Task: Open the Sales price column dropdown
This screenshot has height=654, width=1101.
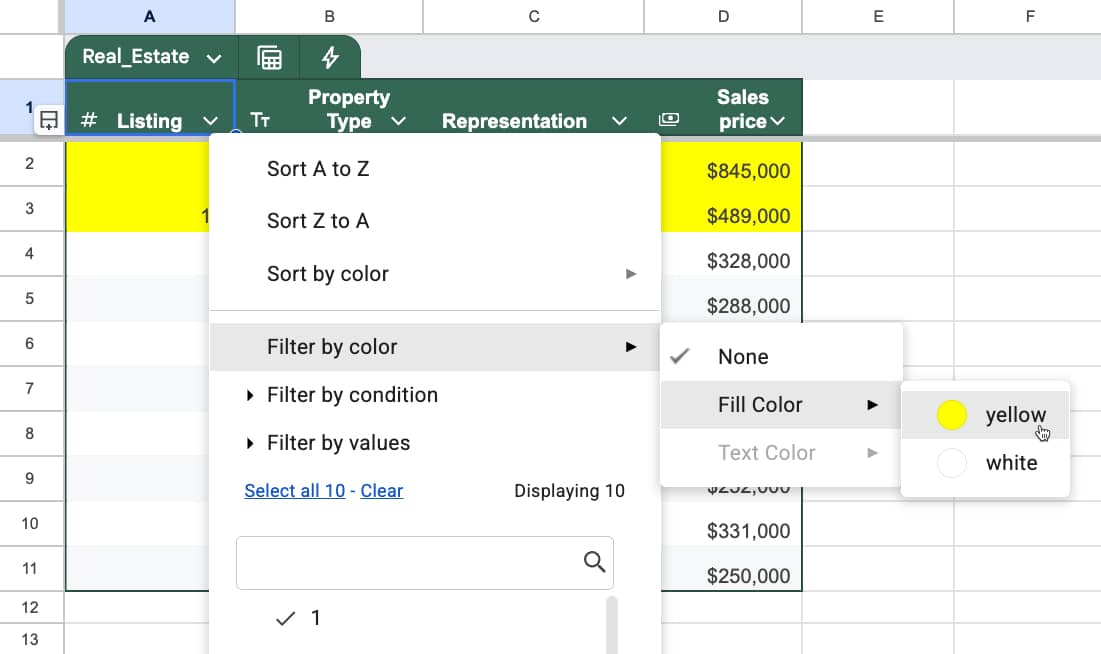Action: [777, 121]
